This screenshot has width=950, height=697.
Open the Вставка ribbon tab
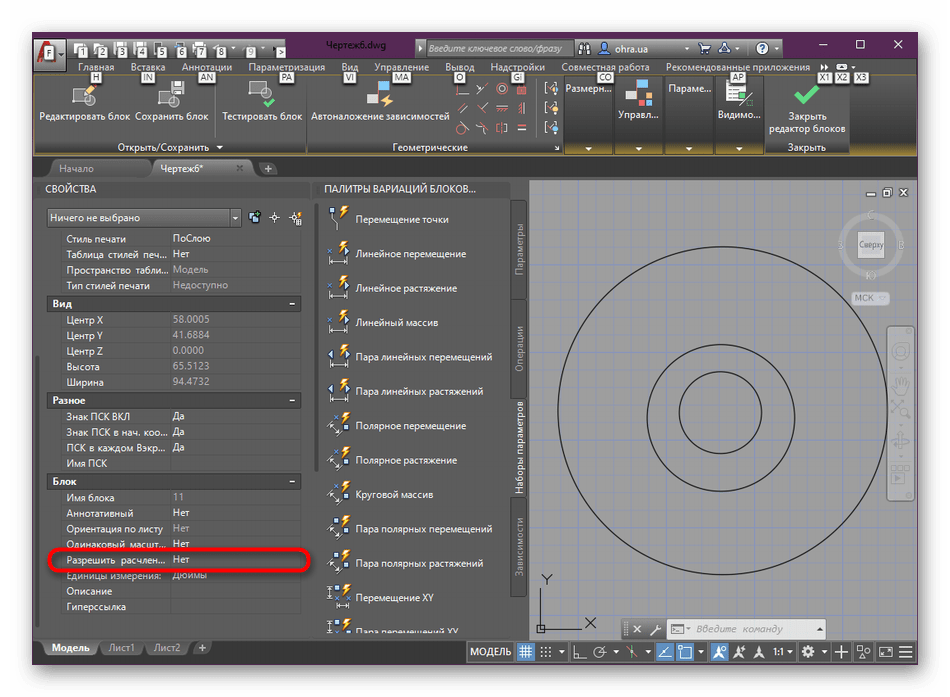[148, 67]
